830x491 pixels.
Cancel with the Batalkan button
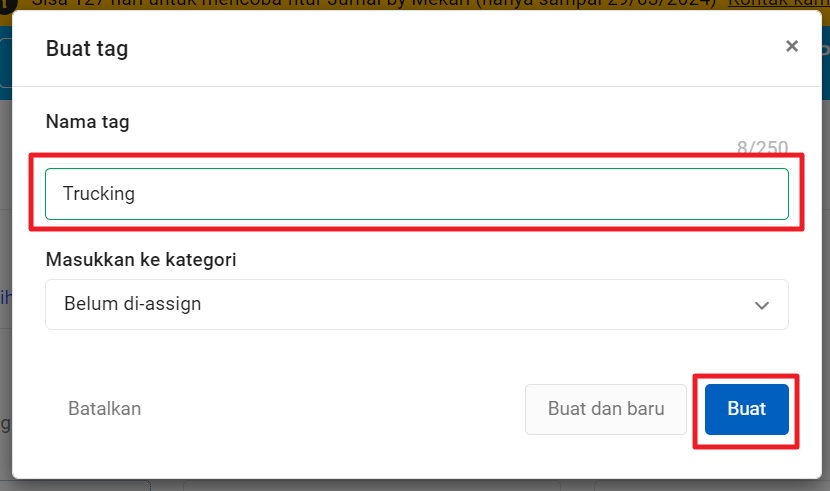click(x=104, y=408)
